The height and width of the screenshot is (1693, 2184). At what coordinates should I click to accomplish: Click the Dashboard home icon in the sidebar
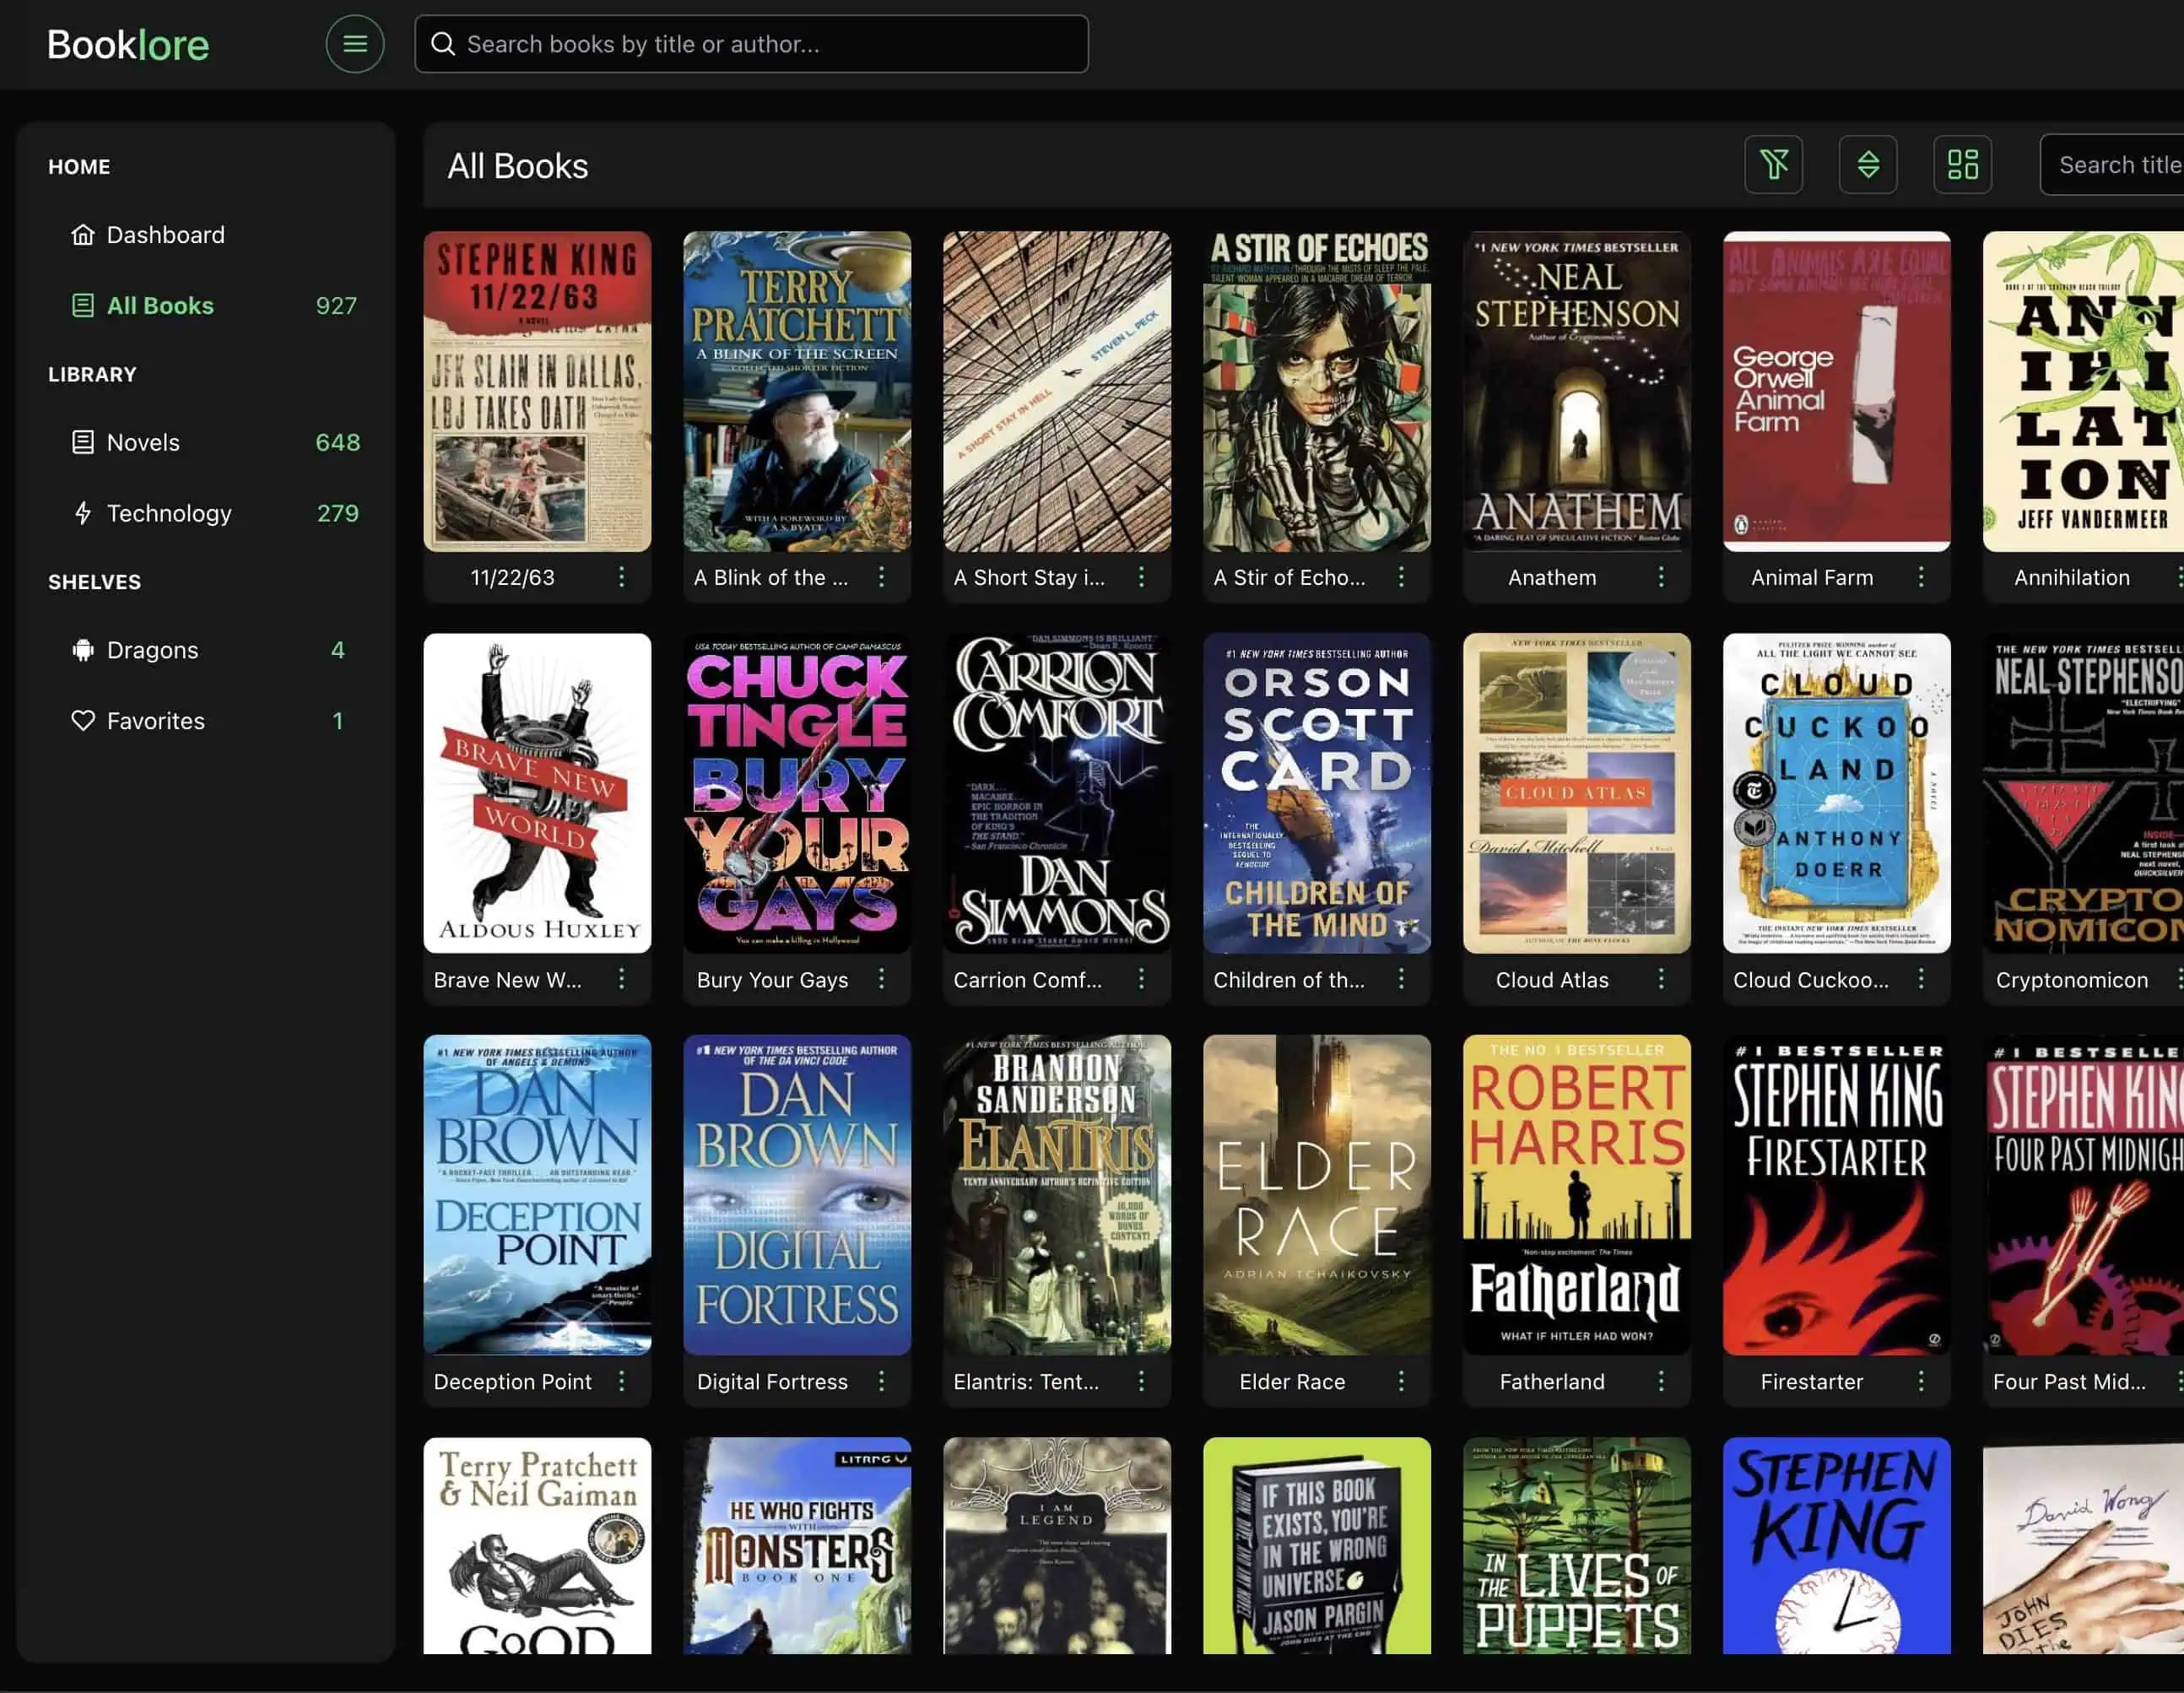84,234
